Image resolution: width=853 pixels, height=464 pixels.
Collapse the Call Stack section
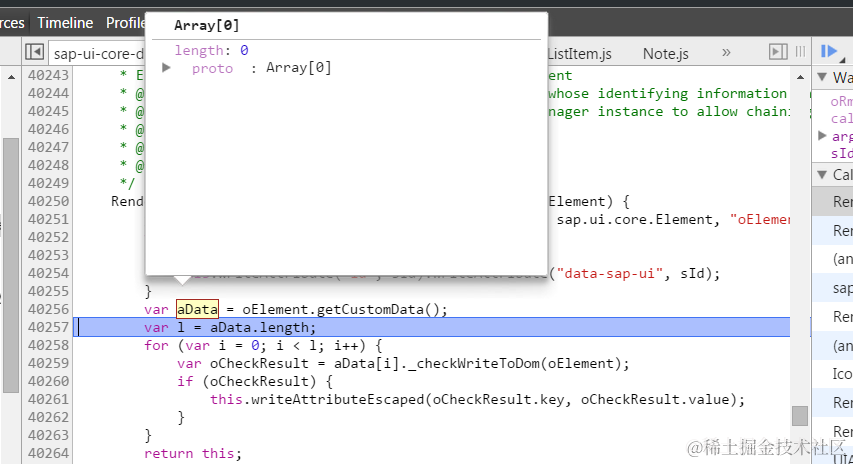(x=822, y=175)
